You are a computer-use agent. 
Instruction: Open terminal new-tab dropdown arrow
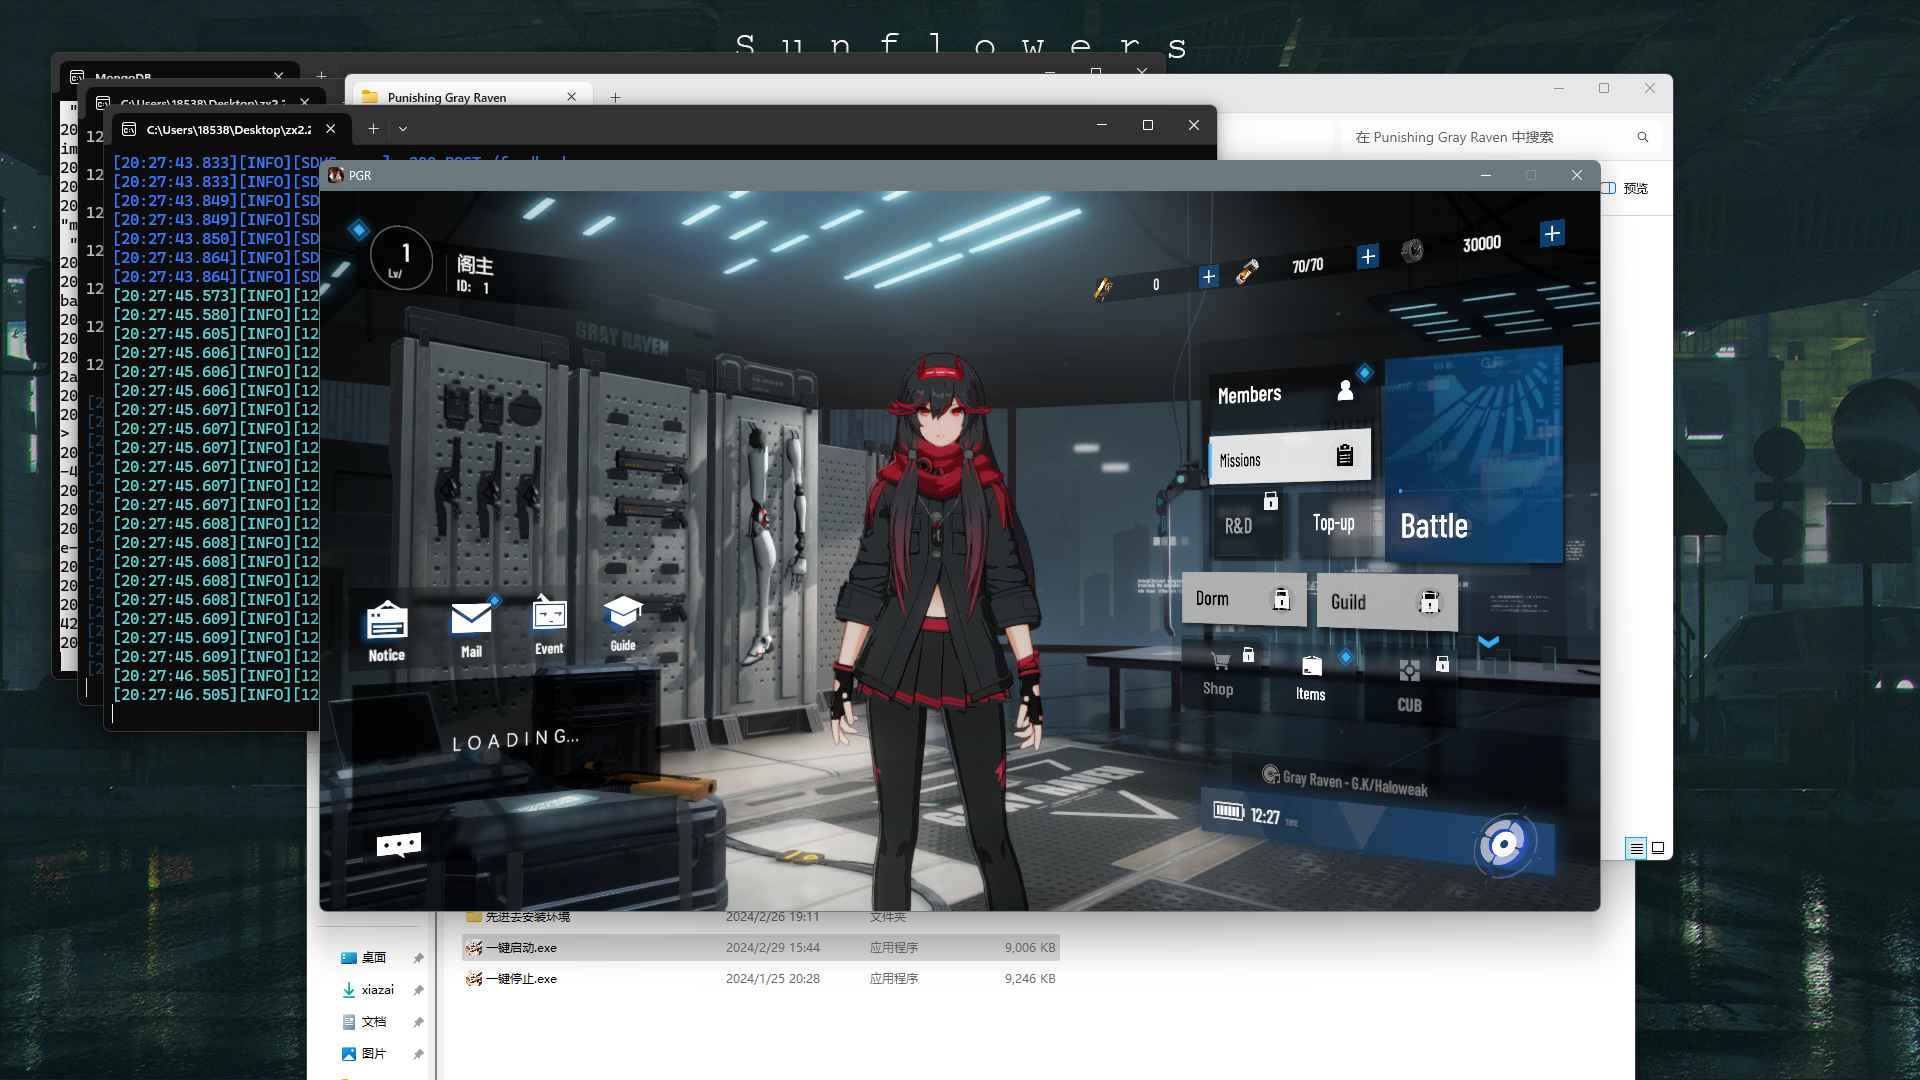(403, 128)
